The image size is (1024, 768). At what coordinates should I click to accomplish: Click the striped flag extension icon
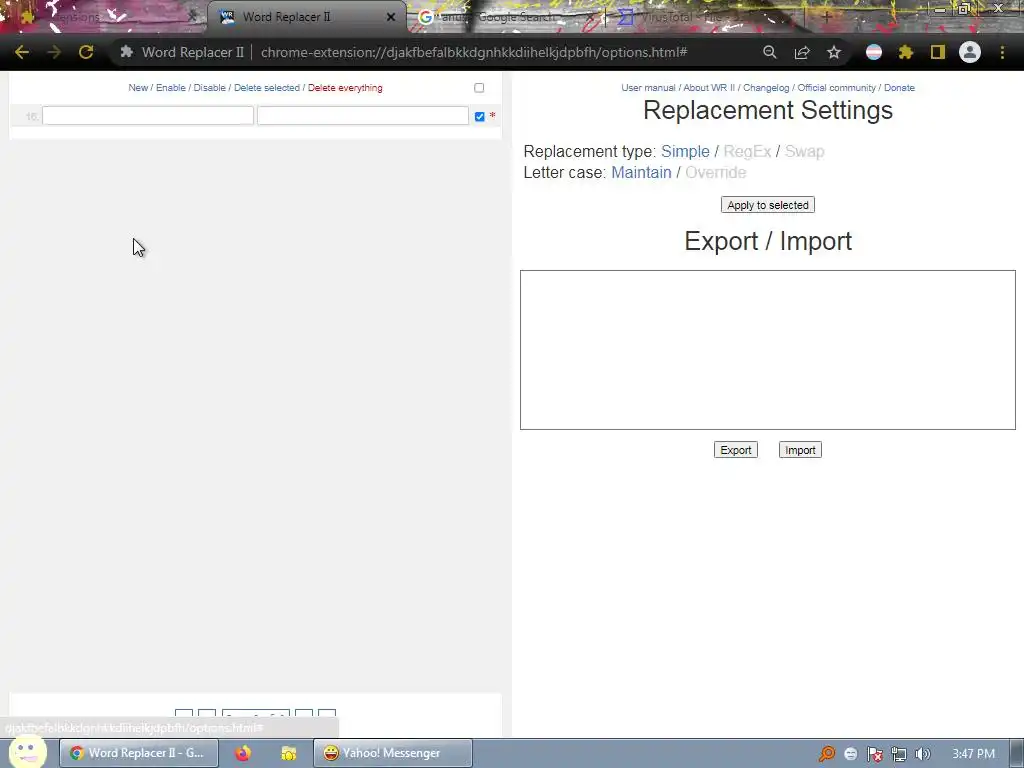874,52
